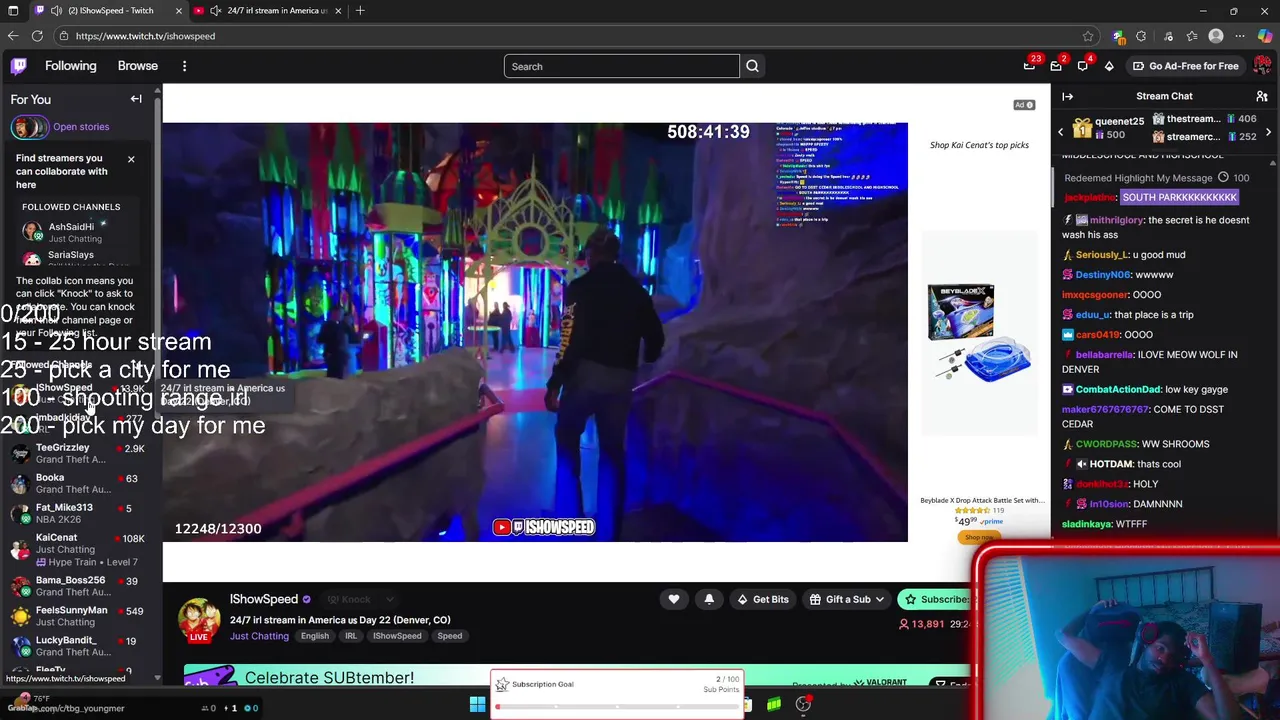1280x720 pixels.
Task: Collapse the Stream Chat panel
Action: [x=1067, y=96]
